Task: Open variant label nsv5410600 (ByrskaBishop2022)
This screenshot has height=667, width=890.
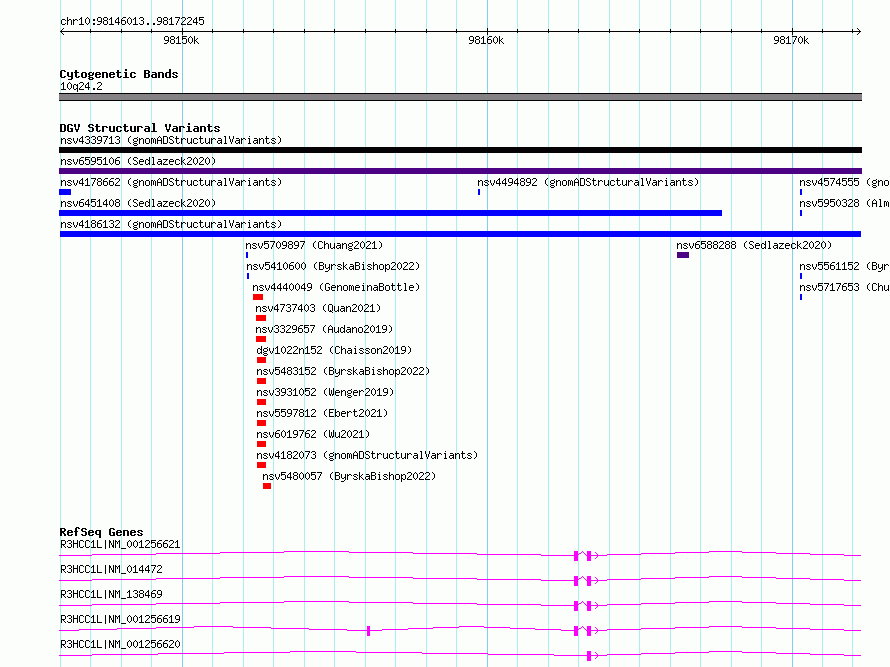Action: click(333, 266)
